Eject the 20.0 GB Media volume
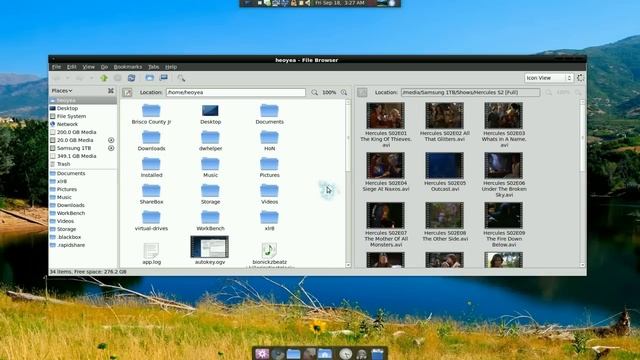 (111, 140)
